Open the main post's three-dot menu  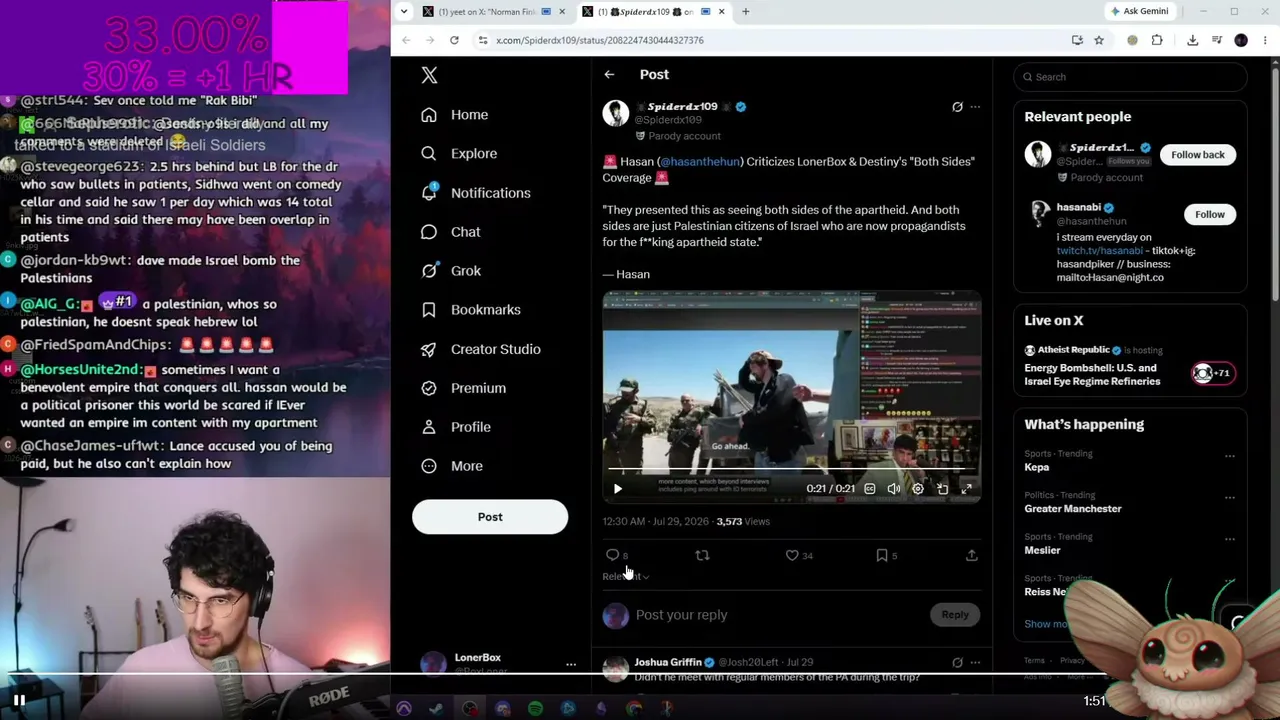975,107
